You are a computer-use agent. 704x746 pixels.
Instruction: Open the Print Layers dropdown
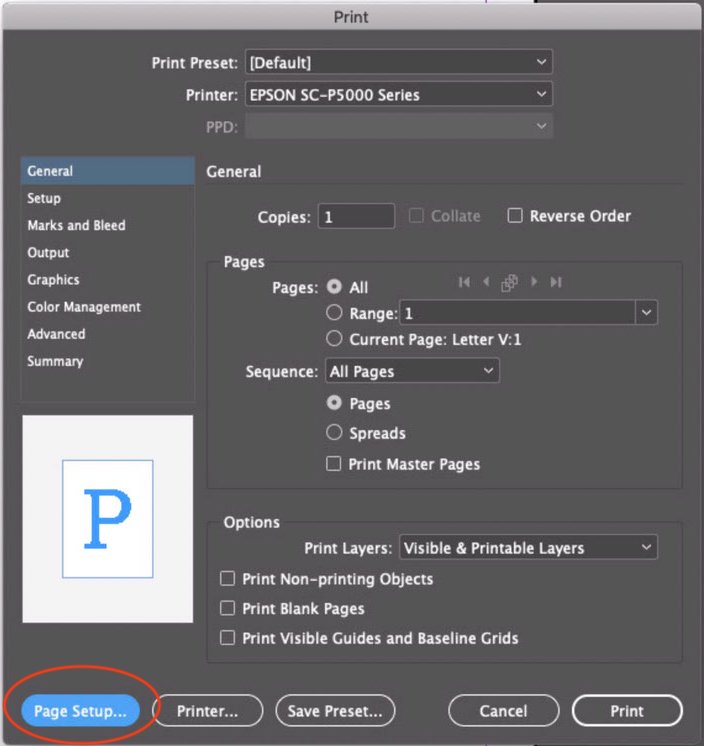pyautogui.click(x=528, y=547)
